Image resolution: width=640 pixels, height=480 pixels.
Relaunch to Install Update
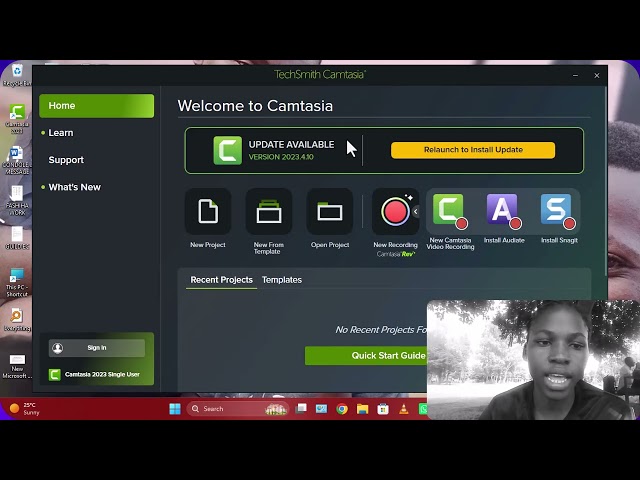coord(473,150)
